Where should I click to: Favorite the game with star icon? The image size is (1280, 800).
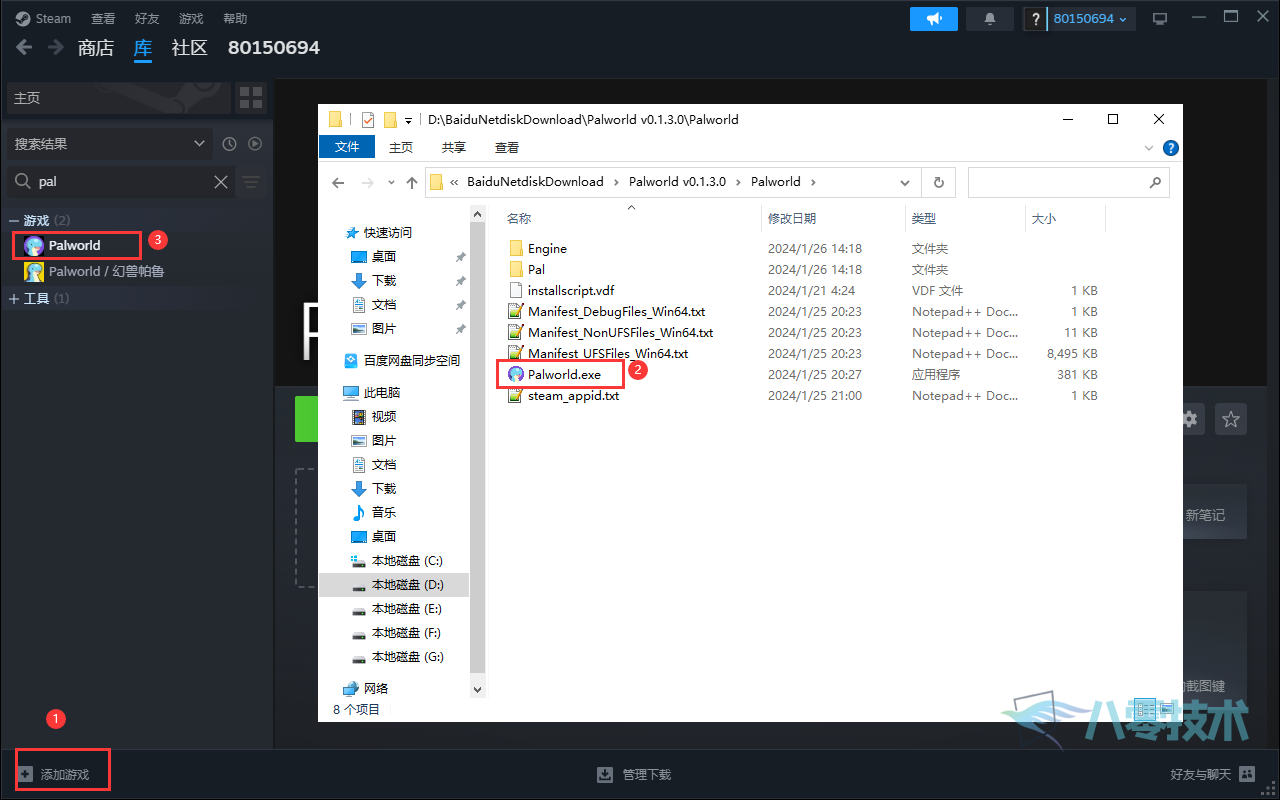pyautogui.click(x=1231, y=420)
